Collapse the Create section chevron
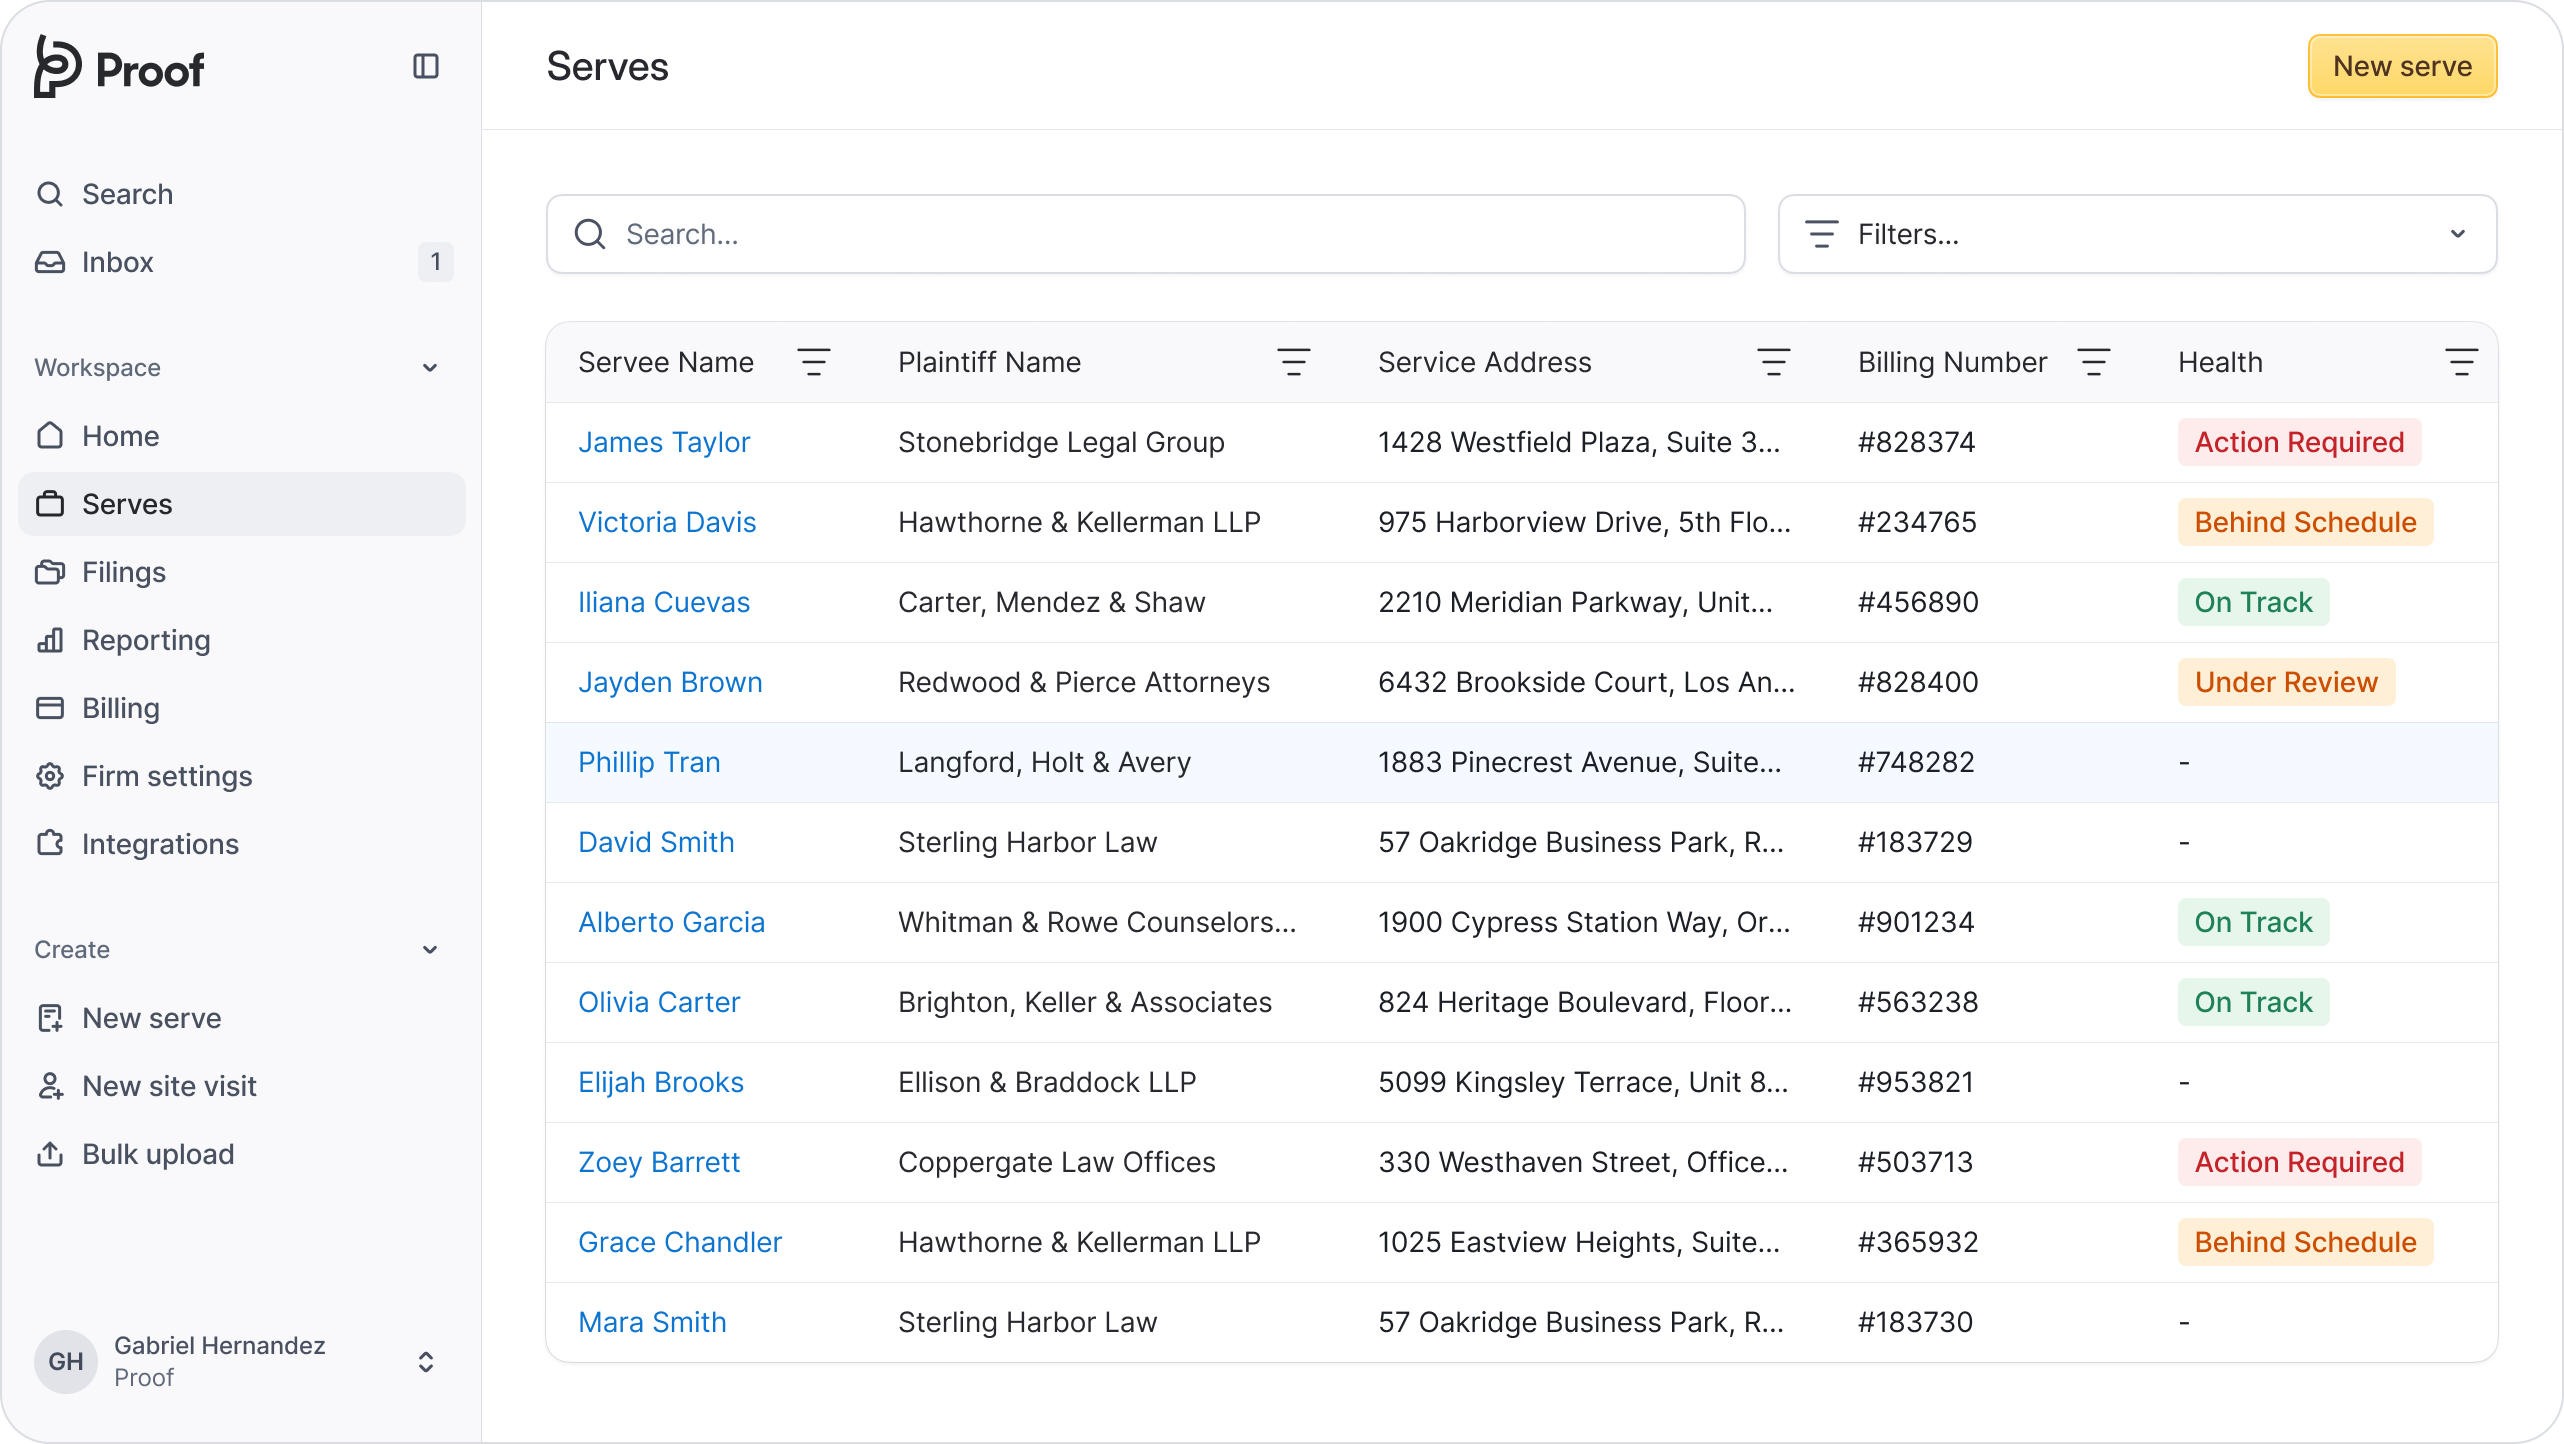Image resolution: width=2564 pixels, height=1444 pixels. point(430,950)
